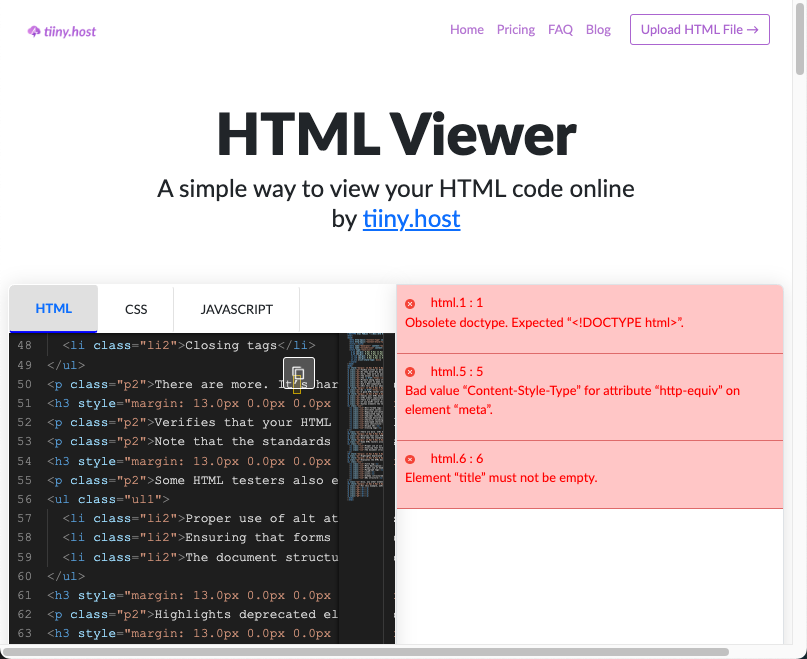
Task: Click h3 style code on line 54
Action: [x=189, y=462]
